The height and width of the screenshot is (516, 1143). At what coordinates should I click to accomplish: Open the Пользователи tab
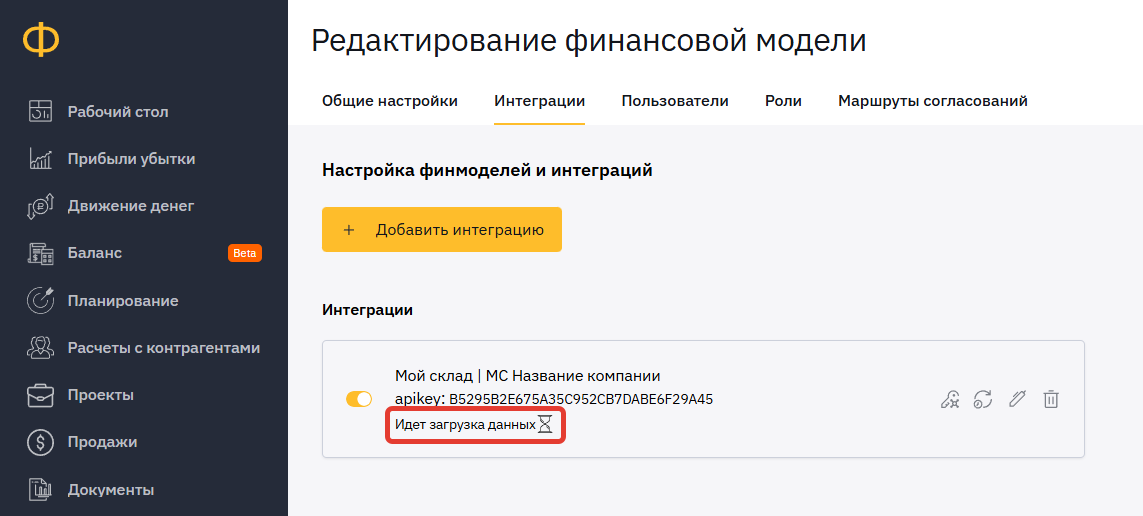(675, 101)
